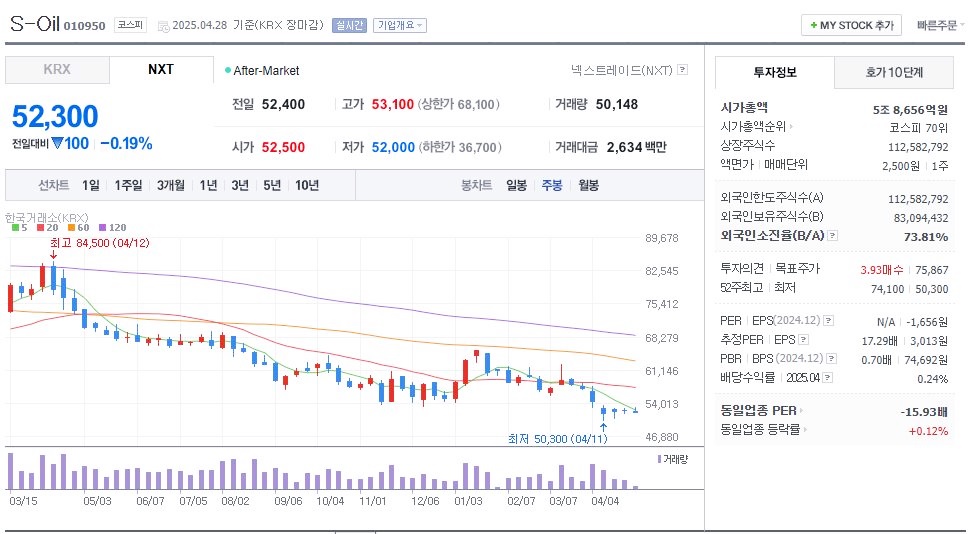Click the purple 거래량 legend marker
The height and width of the screenshot is (534, 969).
click(x=659, y=459)
